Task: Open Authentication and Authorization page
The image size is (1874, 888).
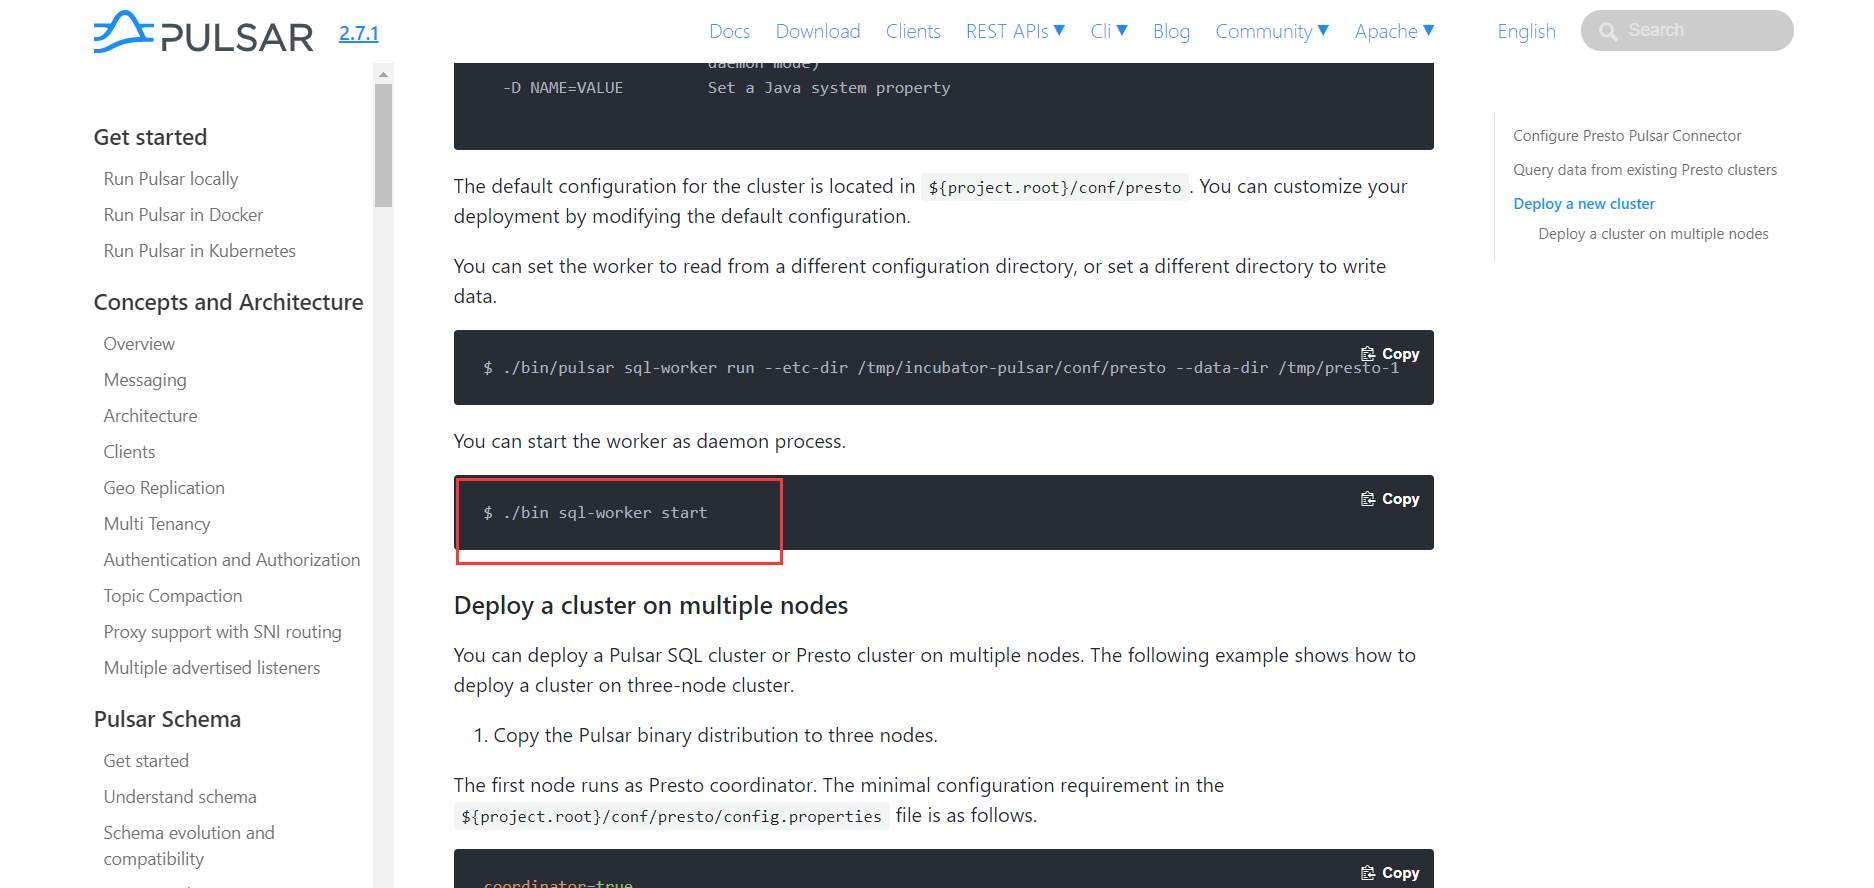Action: (x=232, y=560)
